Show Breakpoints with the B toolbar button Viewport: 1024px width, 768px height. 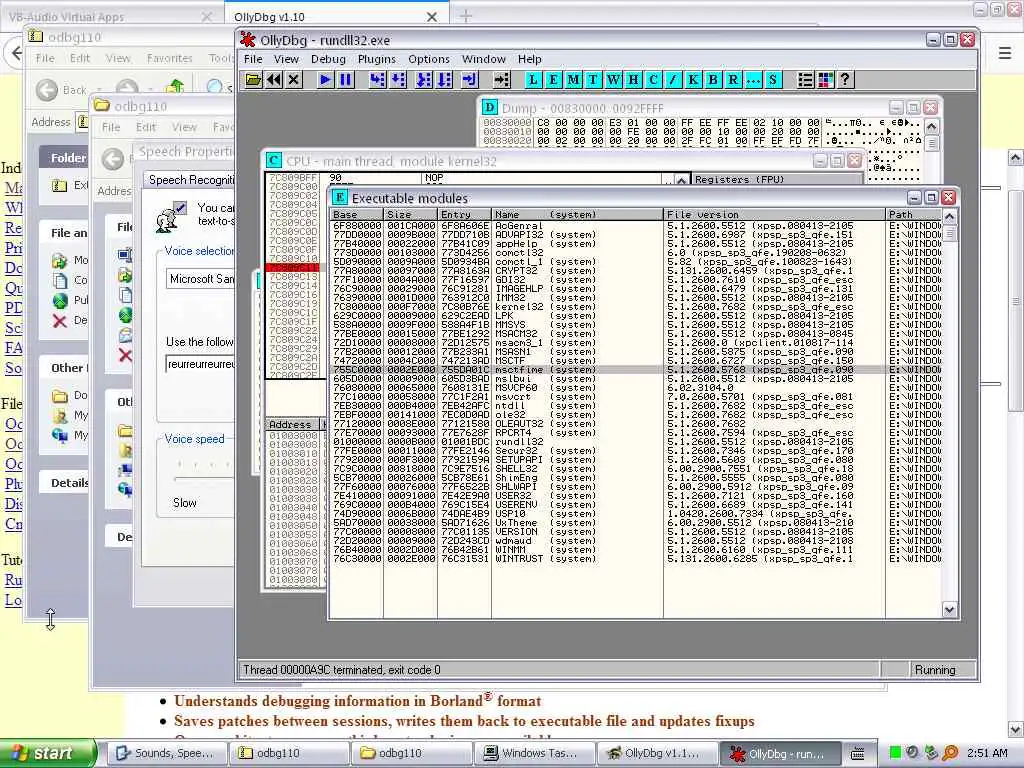(713, 80)
